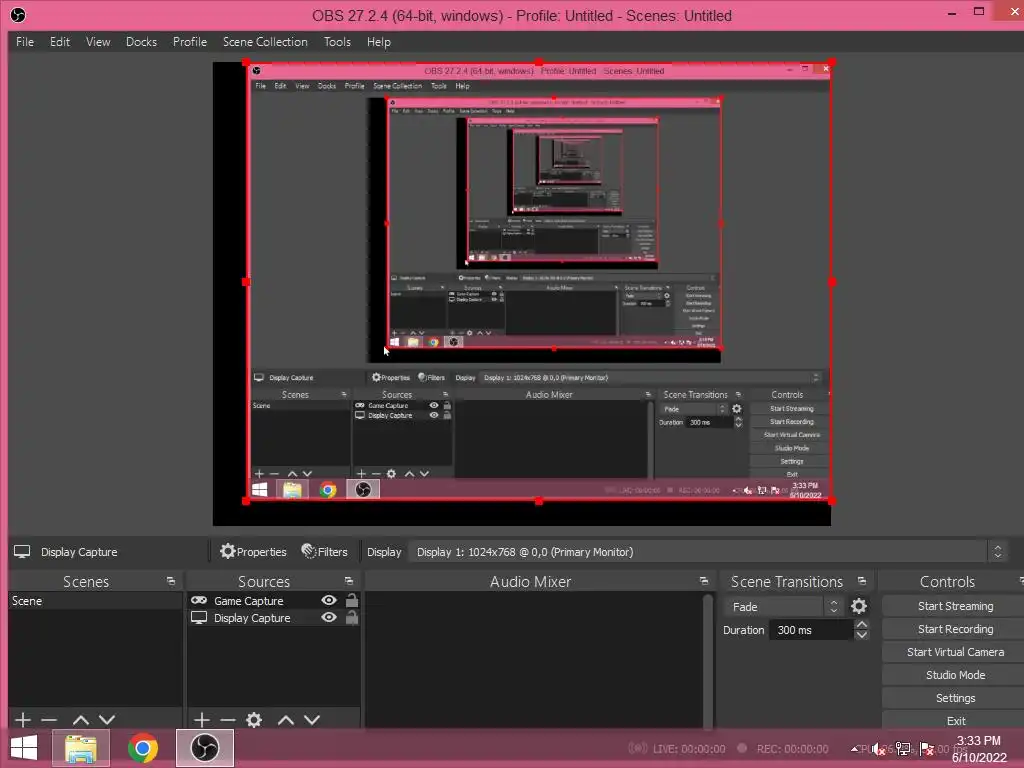Open OBS Settings button
The width and height of the screenshot is (1024, 768).
pyautogui.click(x=955, y=698)
